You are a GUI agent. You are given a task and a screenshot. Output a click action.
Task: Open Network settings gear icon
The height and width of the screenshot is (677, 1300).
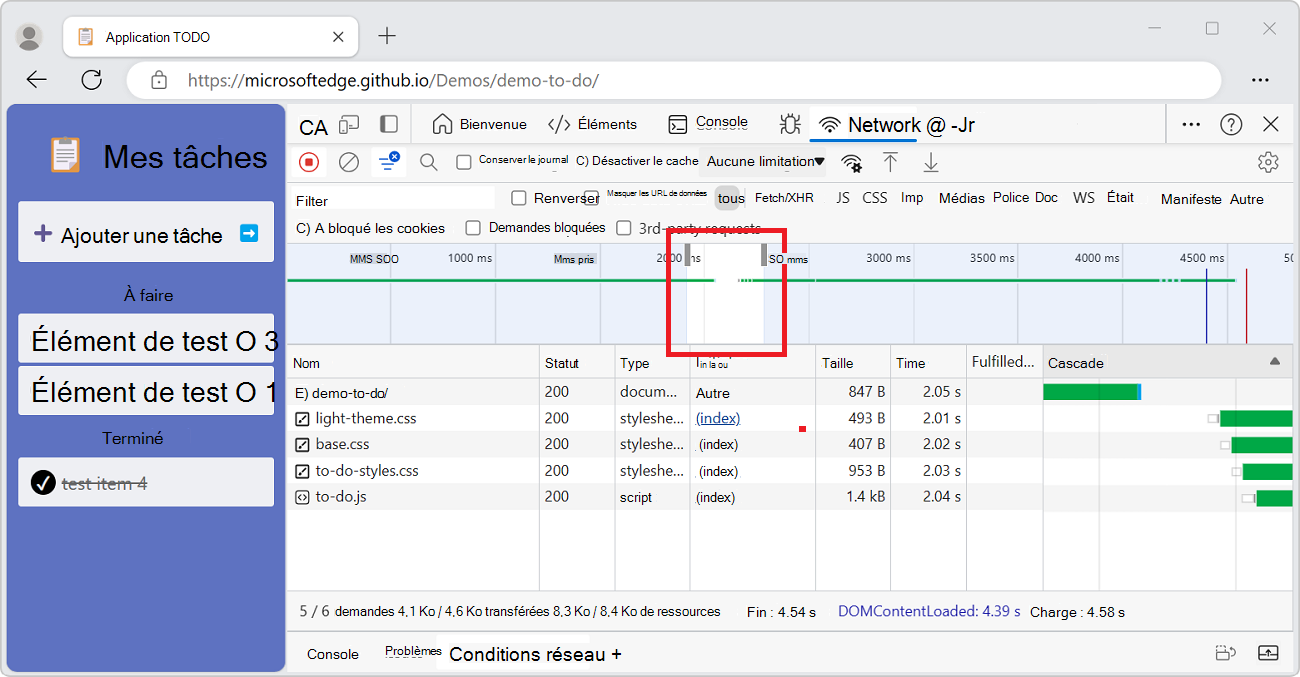coord(1268,162)
